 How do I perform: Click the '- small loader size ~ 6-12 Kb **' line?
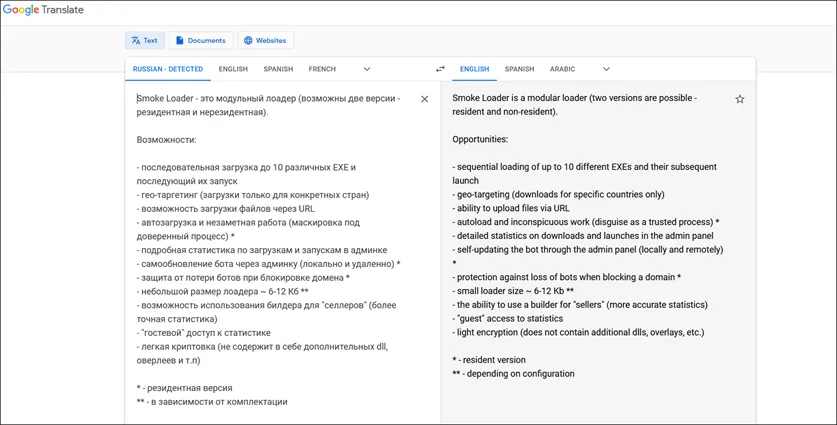pyautogui.click(x=513, y=291)
